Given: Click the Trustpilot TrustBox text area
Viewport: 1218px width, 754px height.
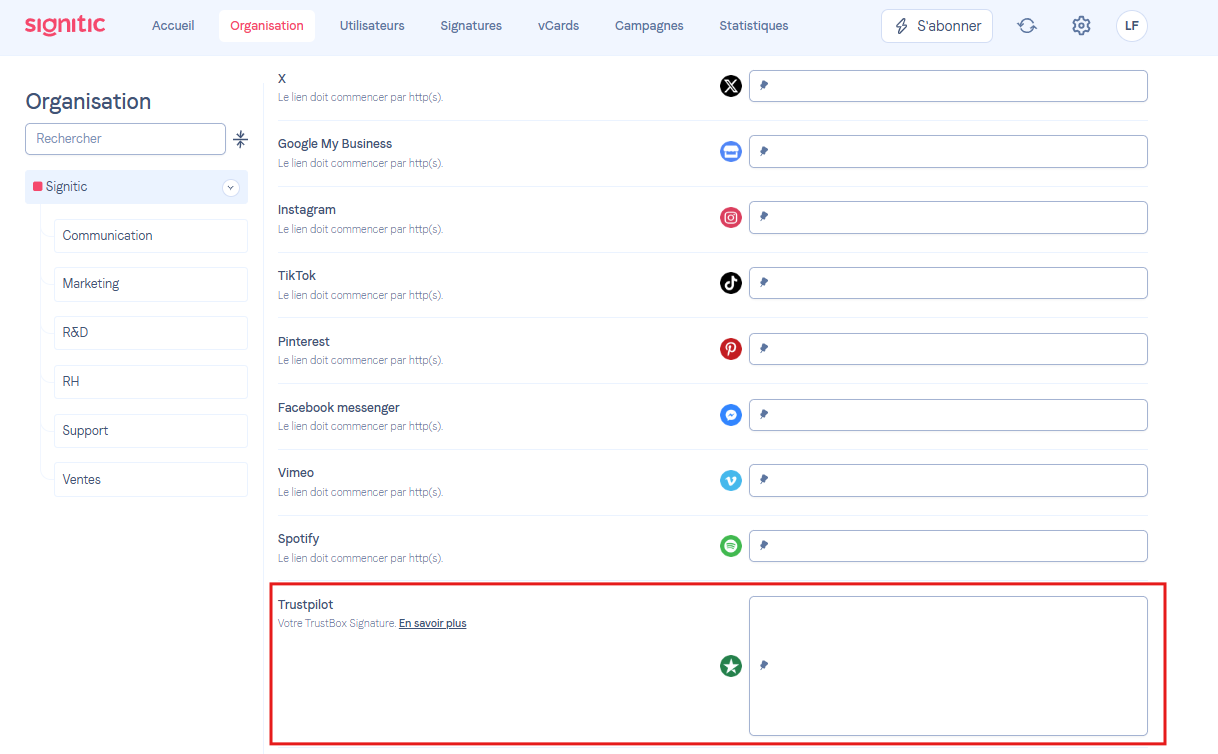Looking at the screenshot, I should [x=948, y=666].
